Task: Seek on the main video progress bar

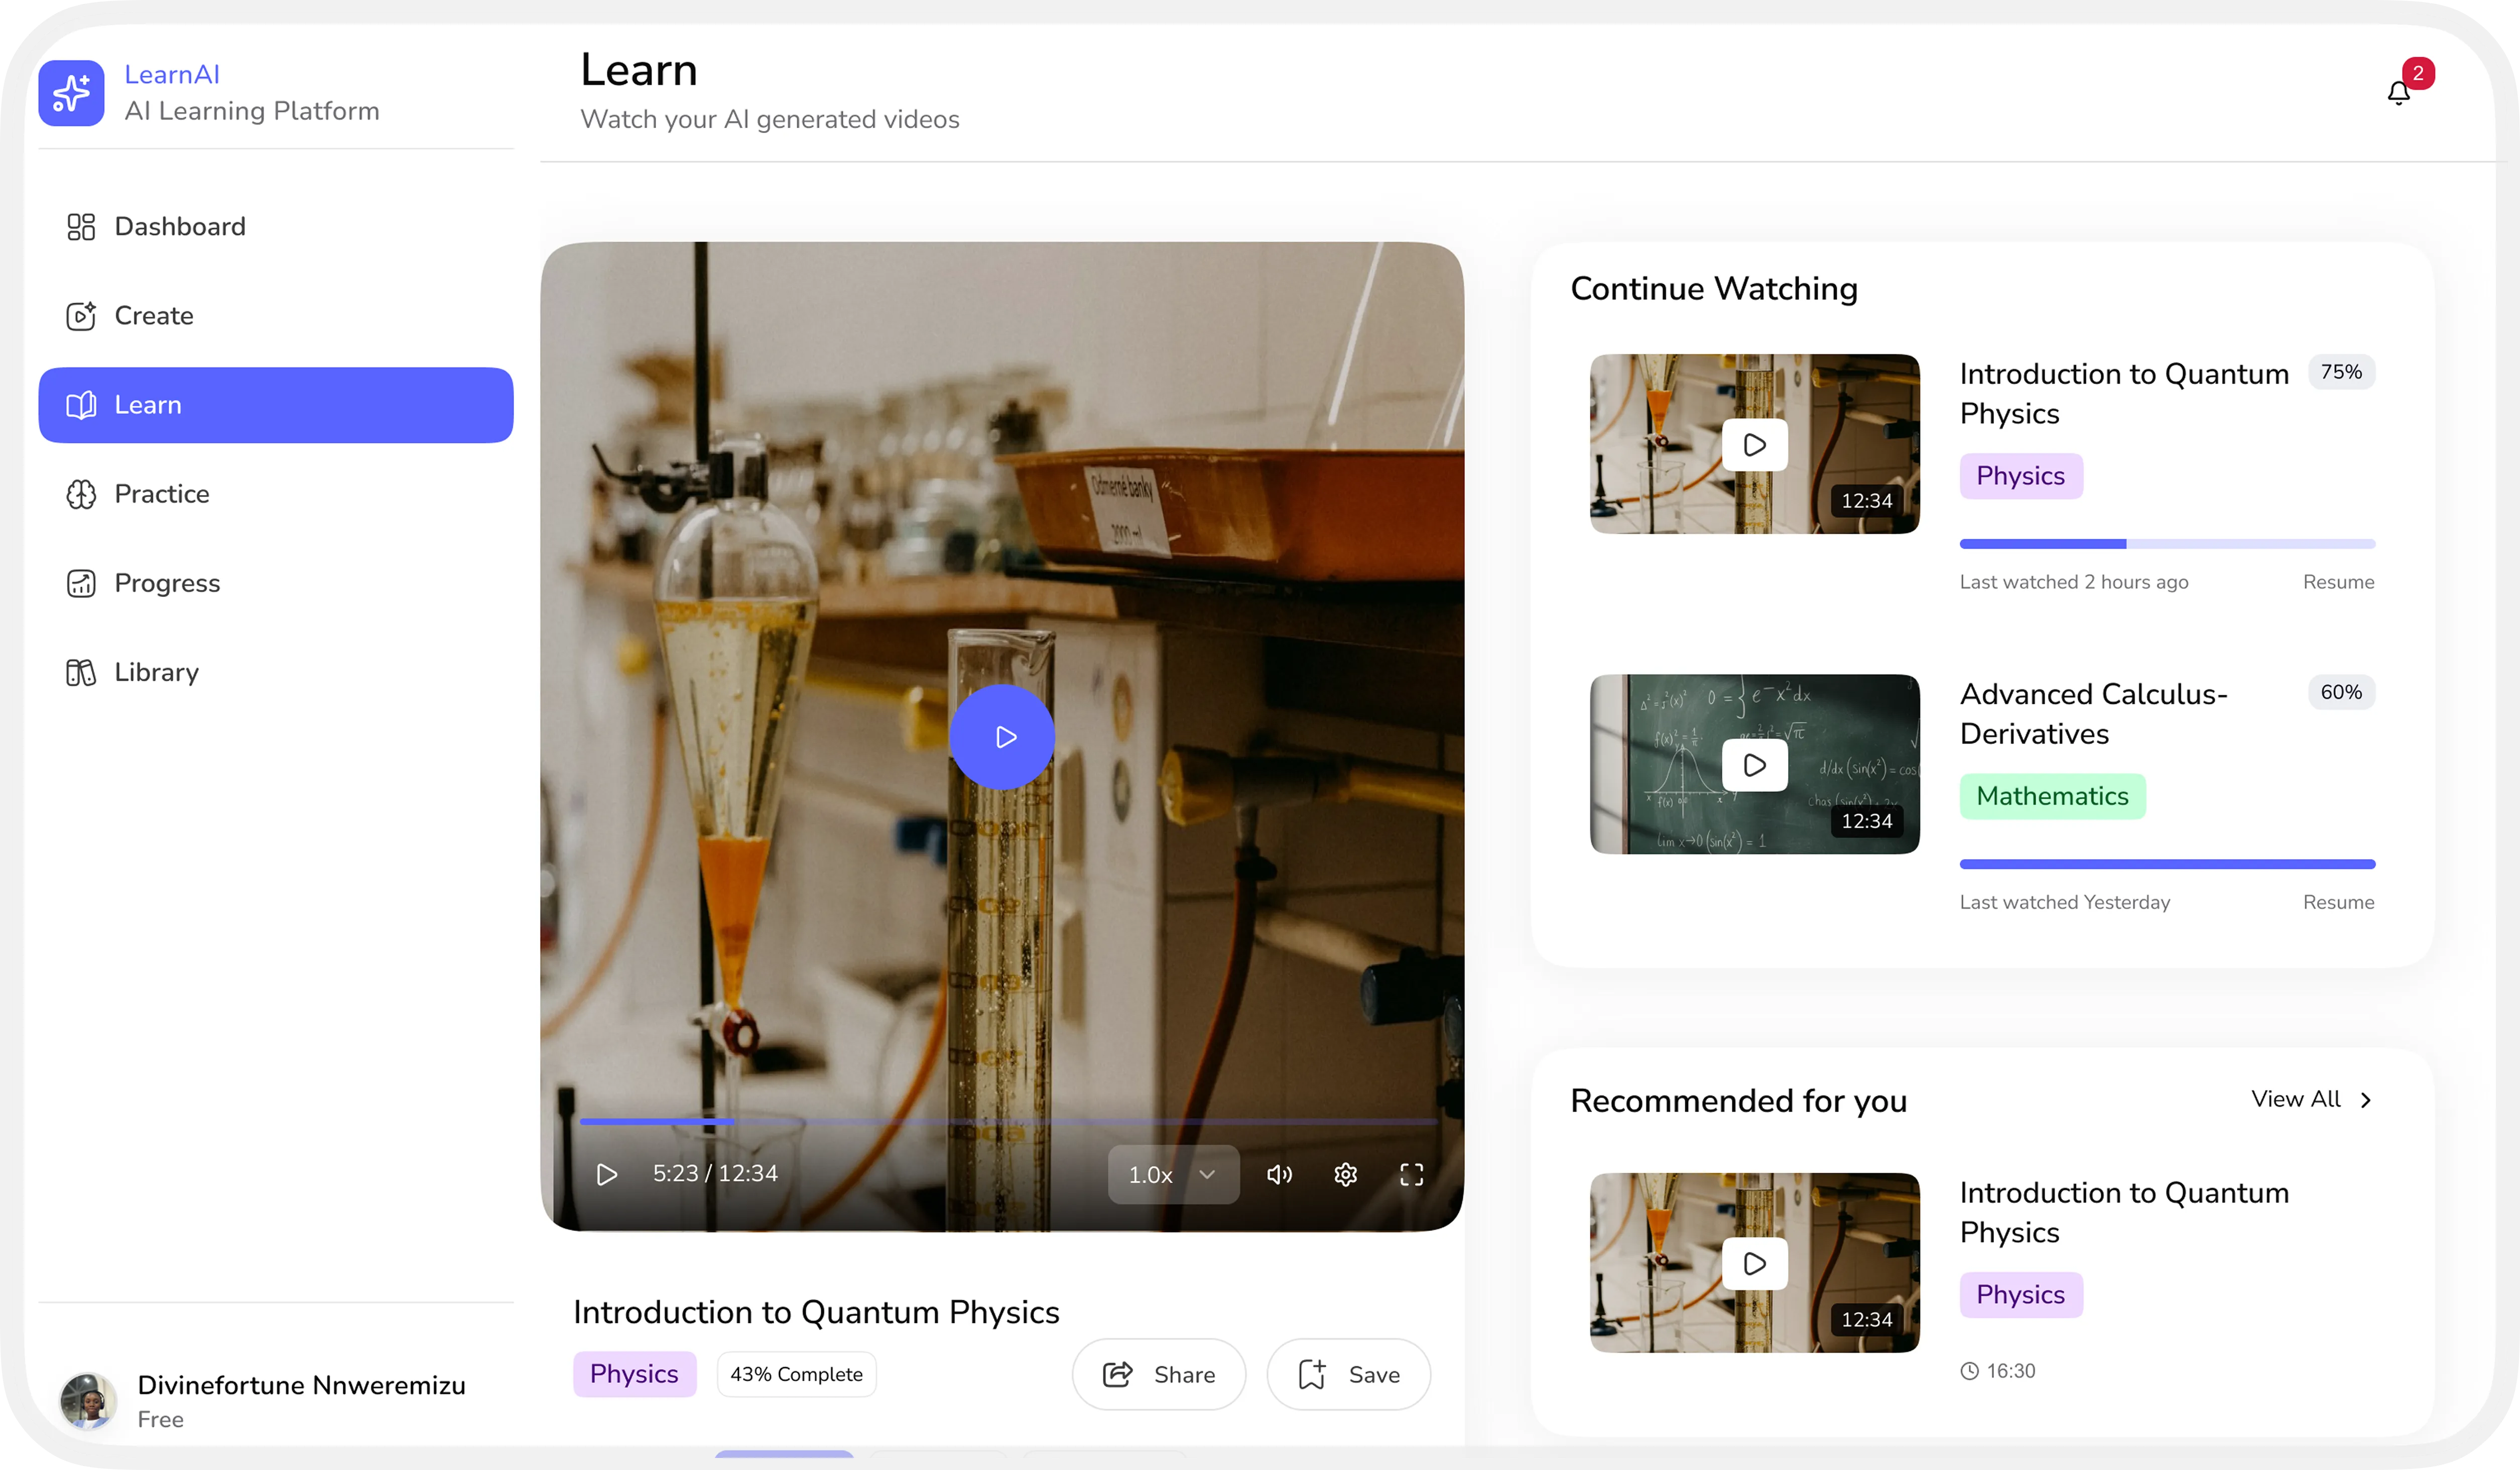Action: pyautogui.click(x=1008, y=1122)
